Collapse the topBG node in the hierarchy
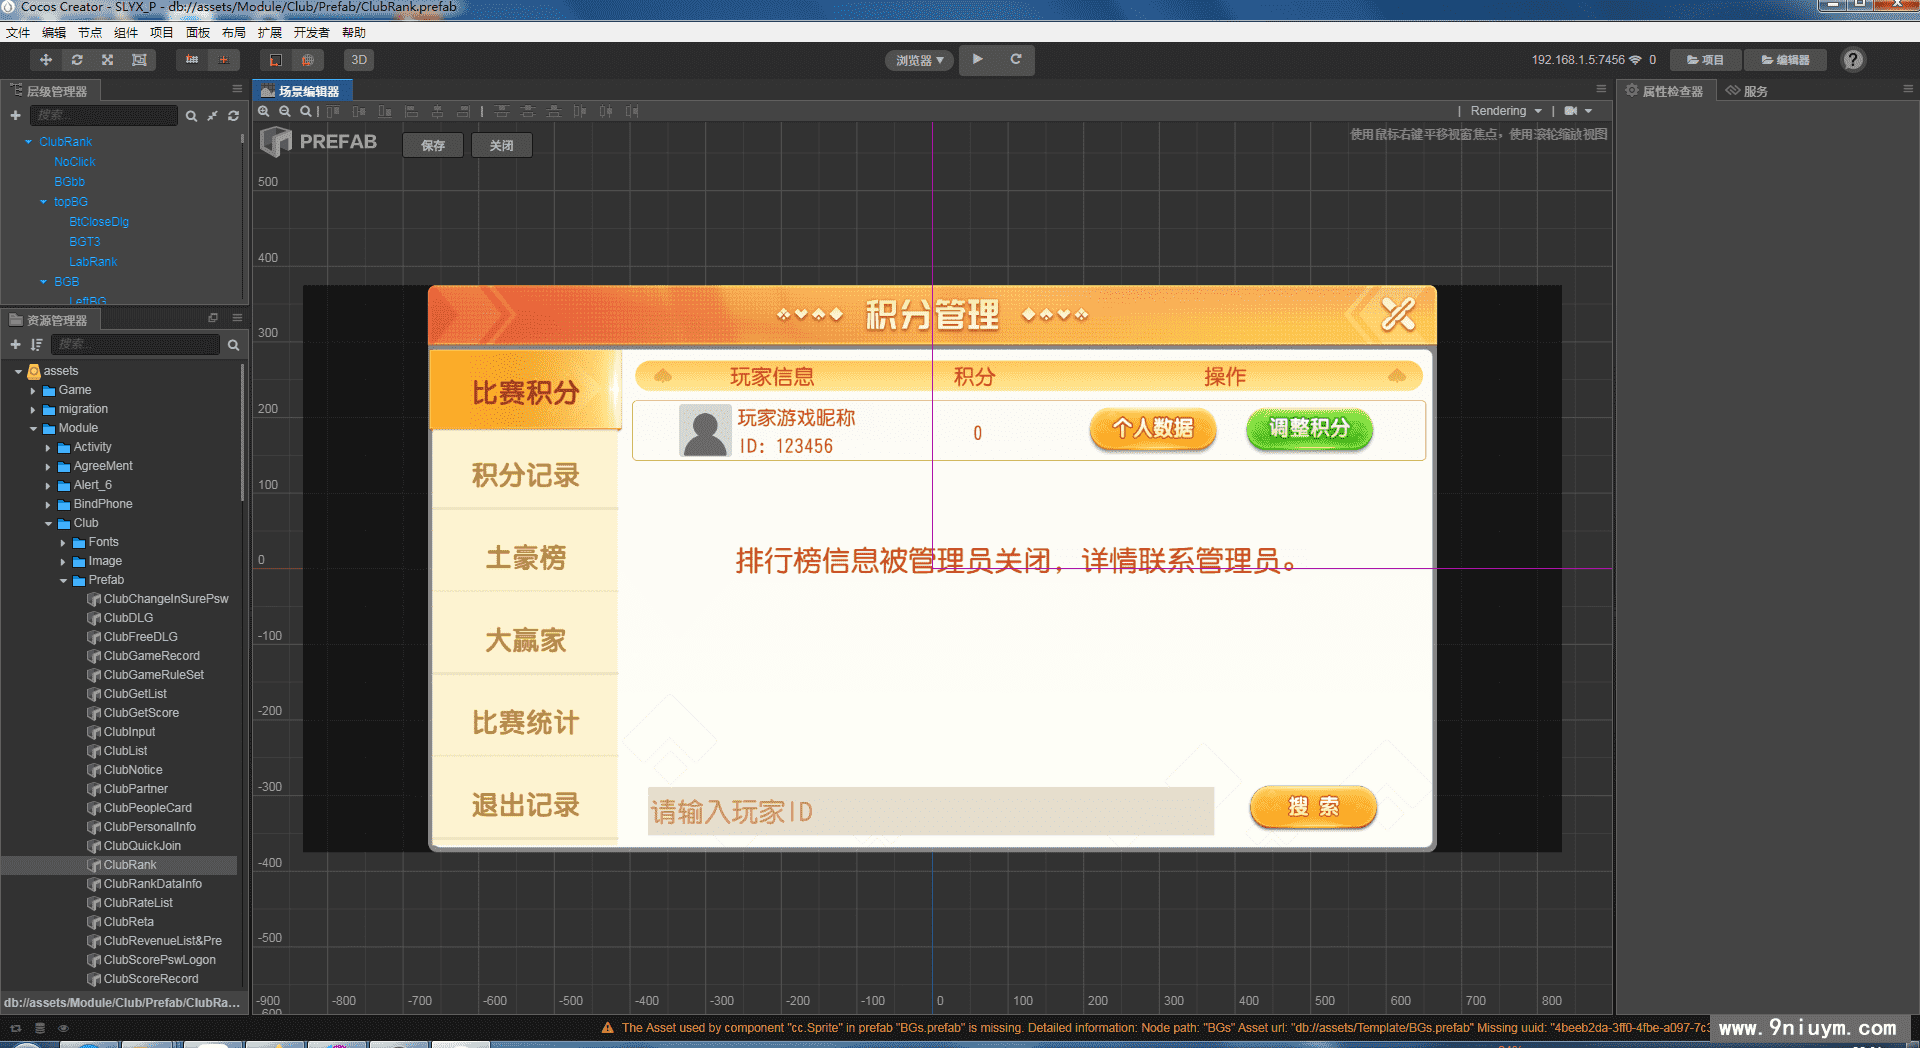The image size is (1920, 1048). 41,201
